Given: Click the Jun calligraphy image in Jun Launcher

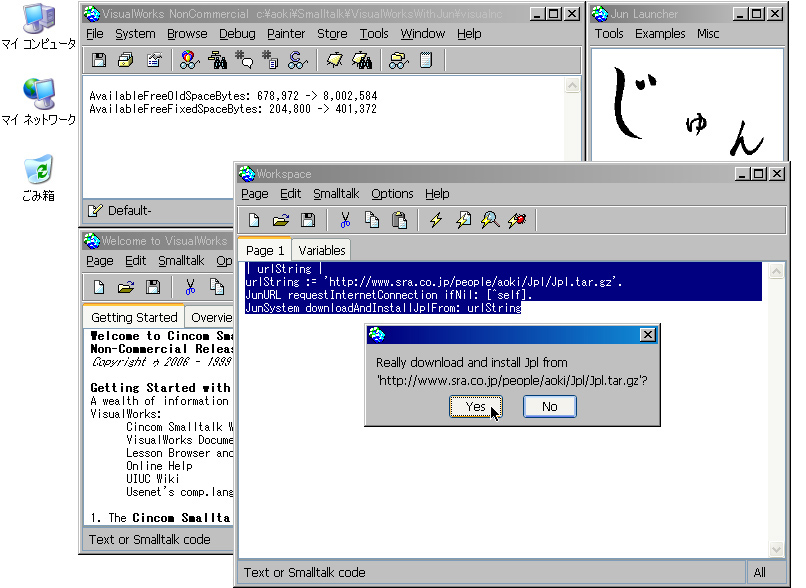Looking at the screenshot, I should [687, 105].
